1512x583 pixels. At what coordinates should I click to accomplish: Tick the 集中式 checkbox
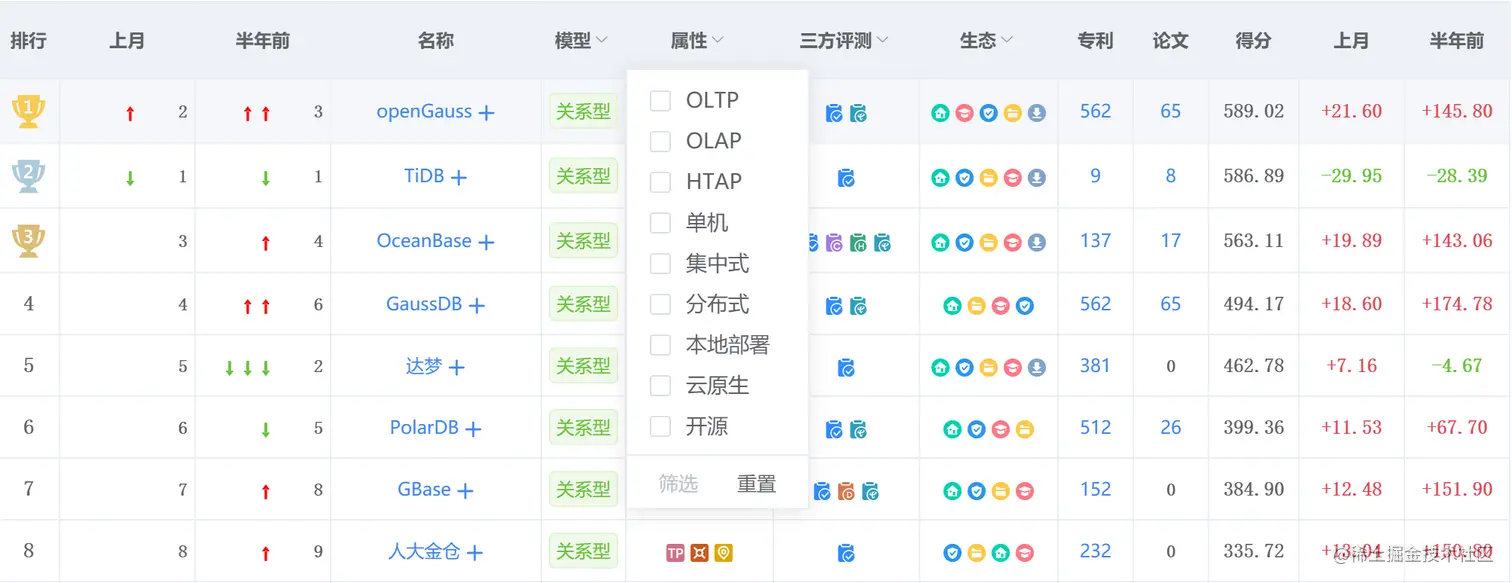point(660,264)
